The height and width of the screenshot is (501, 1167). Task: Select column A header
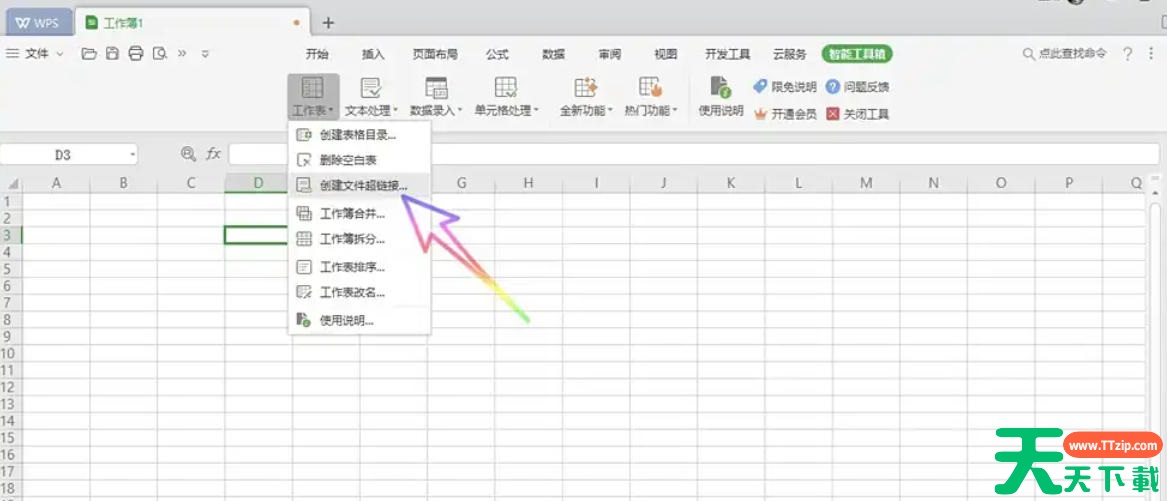click(x=56, y=183)
